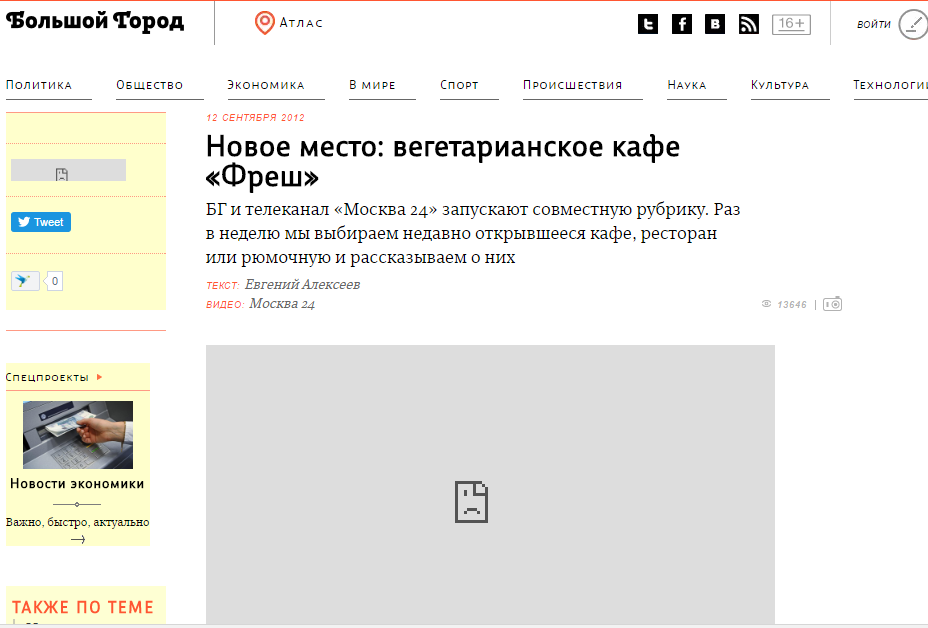Image resolution: width=928 pixels, height=628 pixels.
Task: Open the ATM cash thumbnail image
Action: [x=78, y=435]
